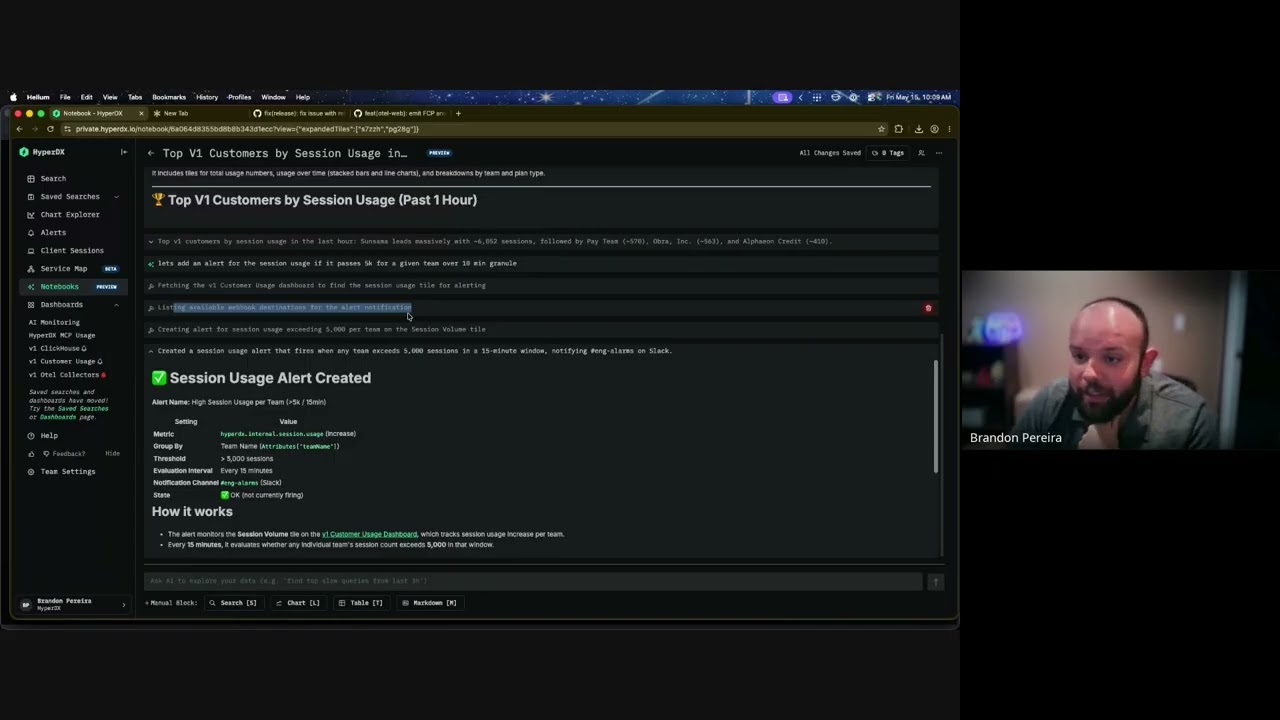Click the address bar URL
This screenshot has width=1280, height=720.
(x=247, y=129)
